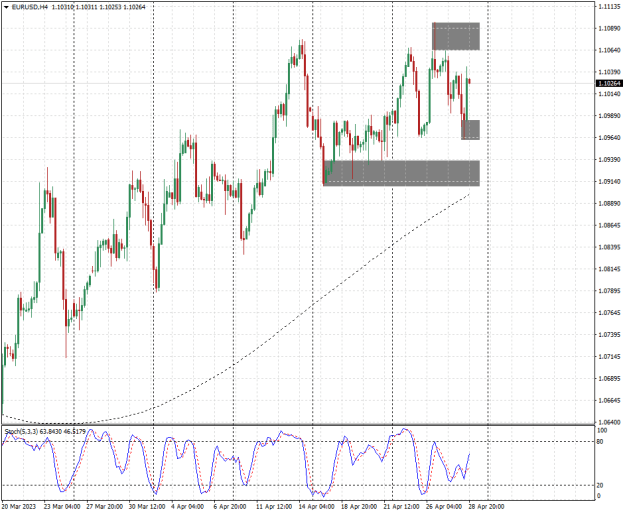Screen dimensions: 625x514
Task: Click the 1.10890 price scale label
Action: point(609,28)
